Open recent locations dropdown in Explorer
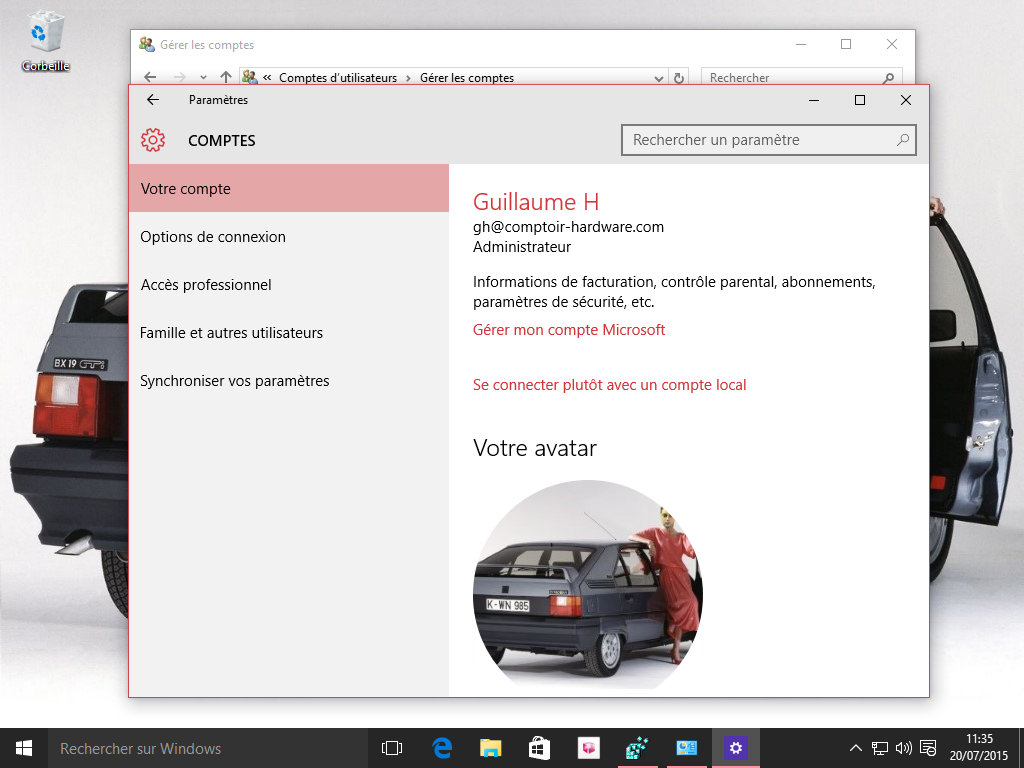 pyautogui.click(x=203, y=78)
